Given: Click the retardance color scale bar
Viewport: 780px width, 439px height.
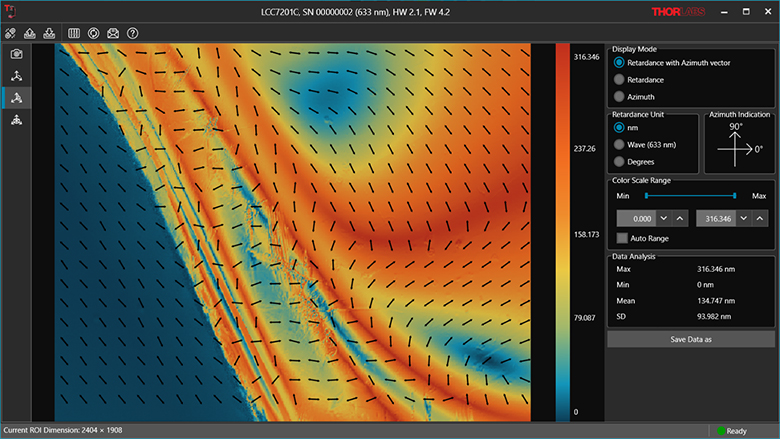Looking at the screenshot, I should [563, 232].
